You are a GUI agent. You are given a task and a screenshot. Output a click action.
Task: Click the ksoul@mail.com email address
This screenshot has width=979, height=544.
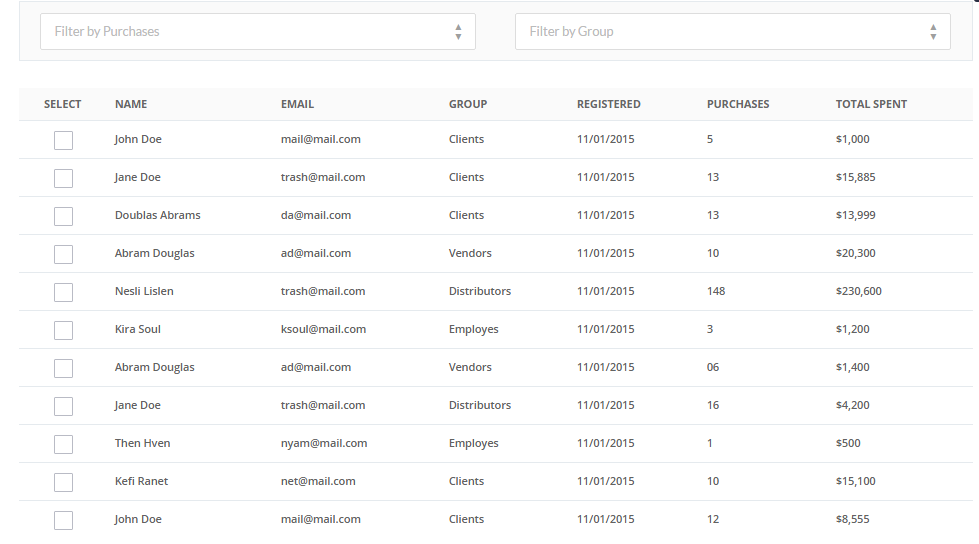(x=323, y=330)
